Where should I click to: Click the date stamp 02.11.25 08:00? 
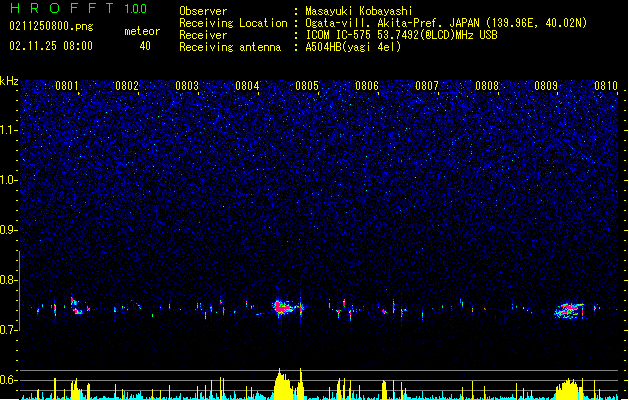[x=51, y=46]
